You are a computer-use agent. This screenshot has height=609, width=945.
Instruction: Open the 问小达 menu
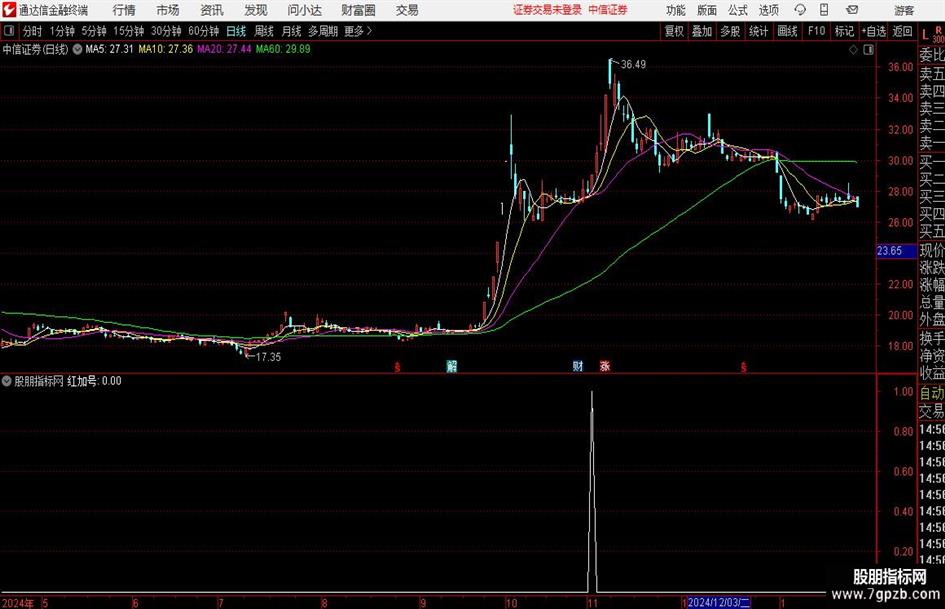coord(304,10)
